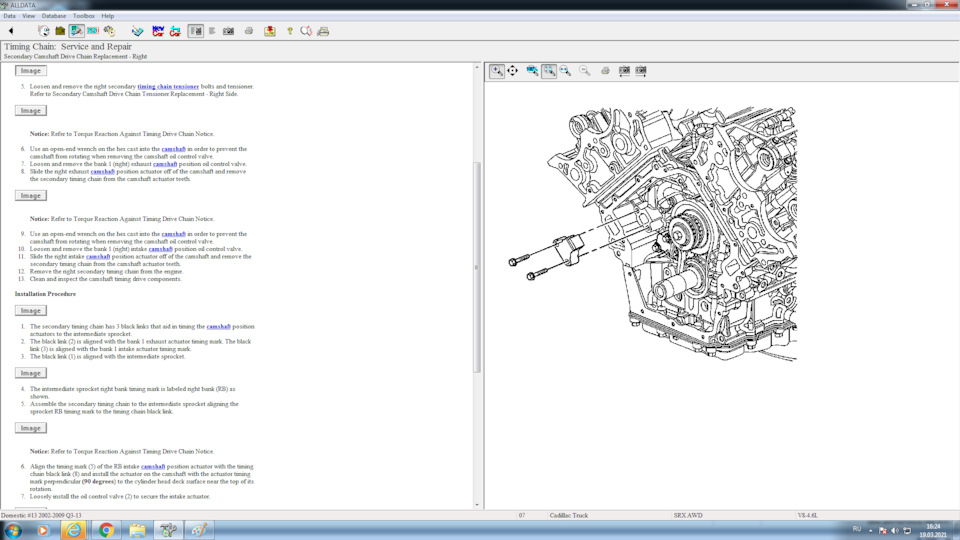Image resolution: width=960 pixels, height=540 pixels.
Task: Print the engine diagram from the viewer toolbar
Action: (605, 71)
